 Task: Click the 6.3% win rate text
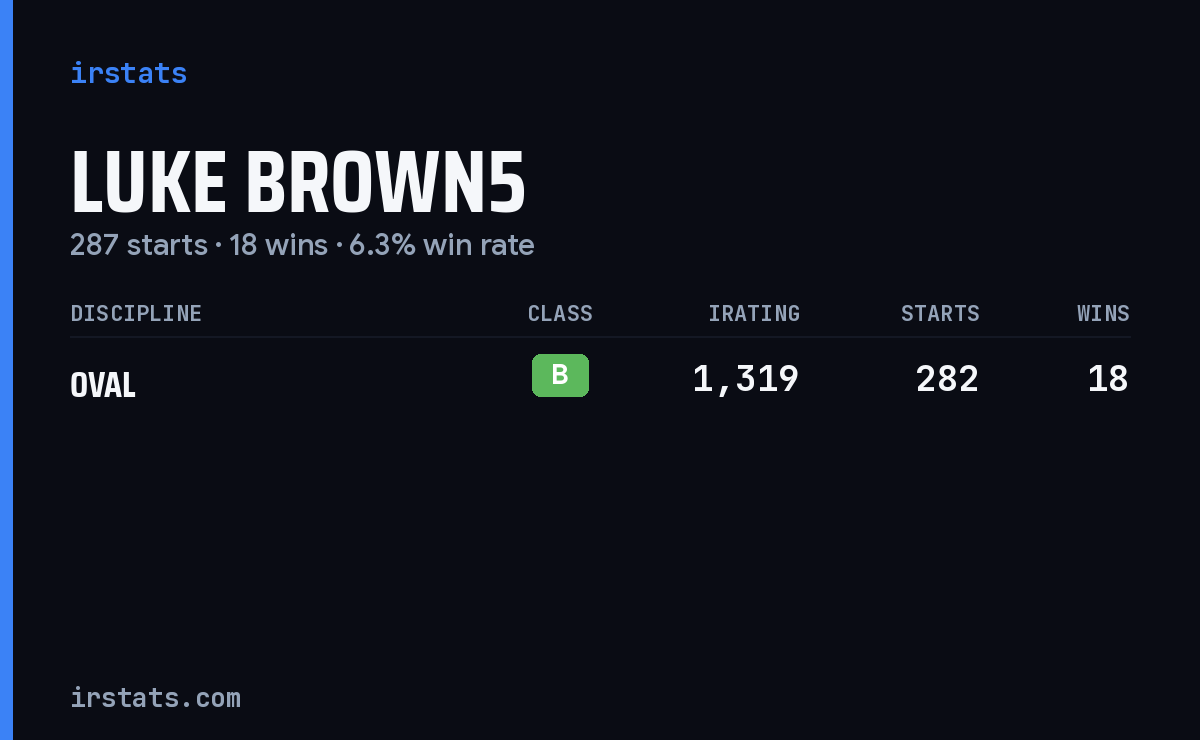(x=441, y=245)
